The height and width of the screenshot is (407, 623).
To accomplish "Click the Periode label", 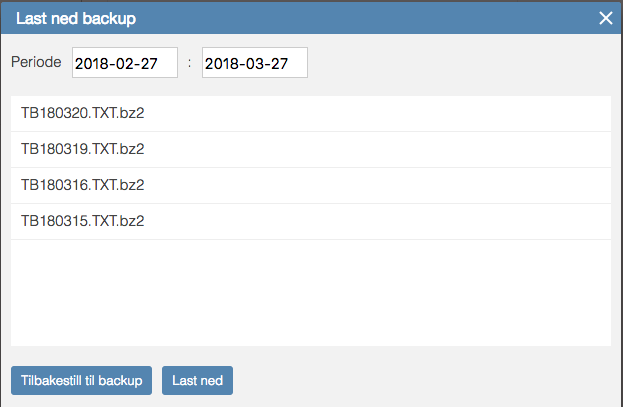I will [x=36, y=62].
